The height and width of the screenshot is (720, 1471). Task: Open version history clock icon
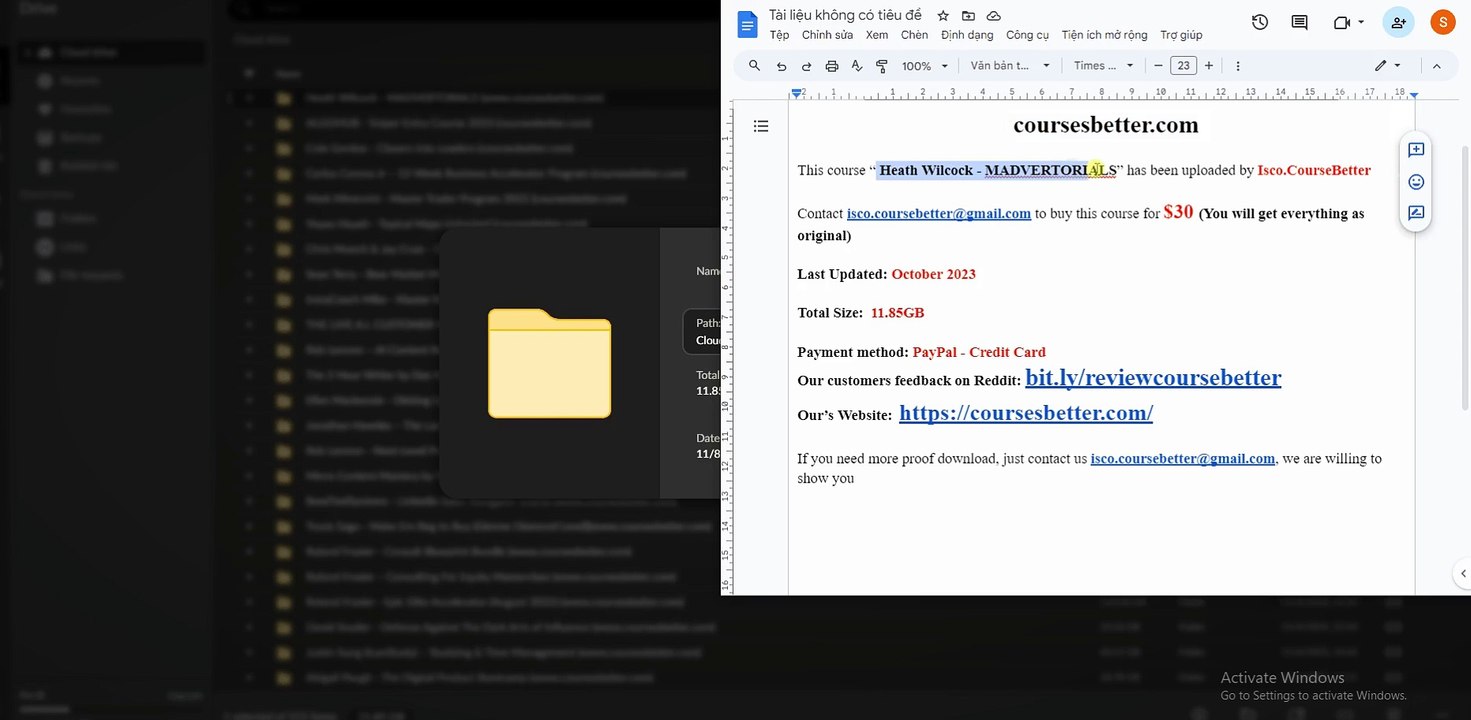click(1260, 22)
